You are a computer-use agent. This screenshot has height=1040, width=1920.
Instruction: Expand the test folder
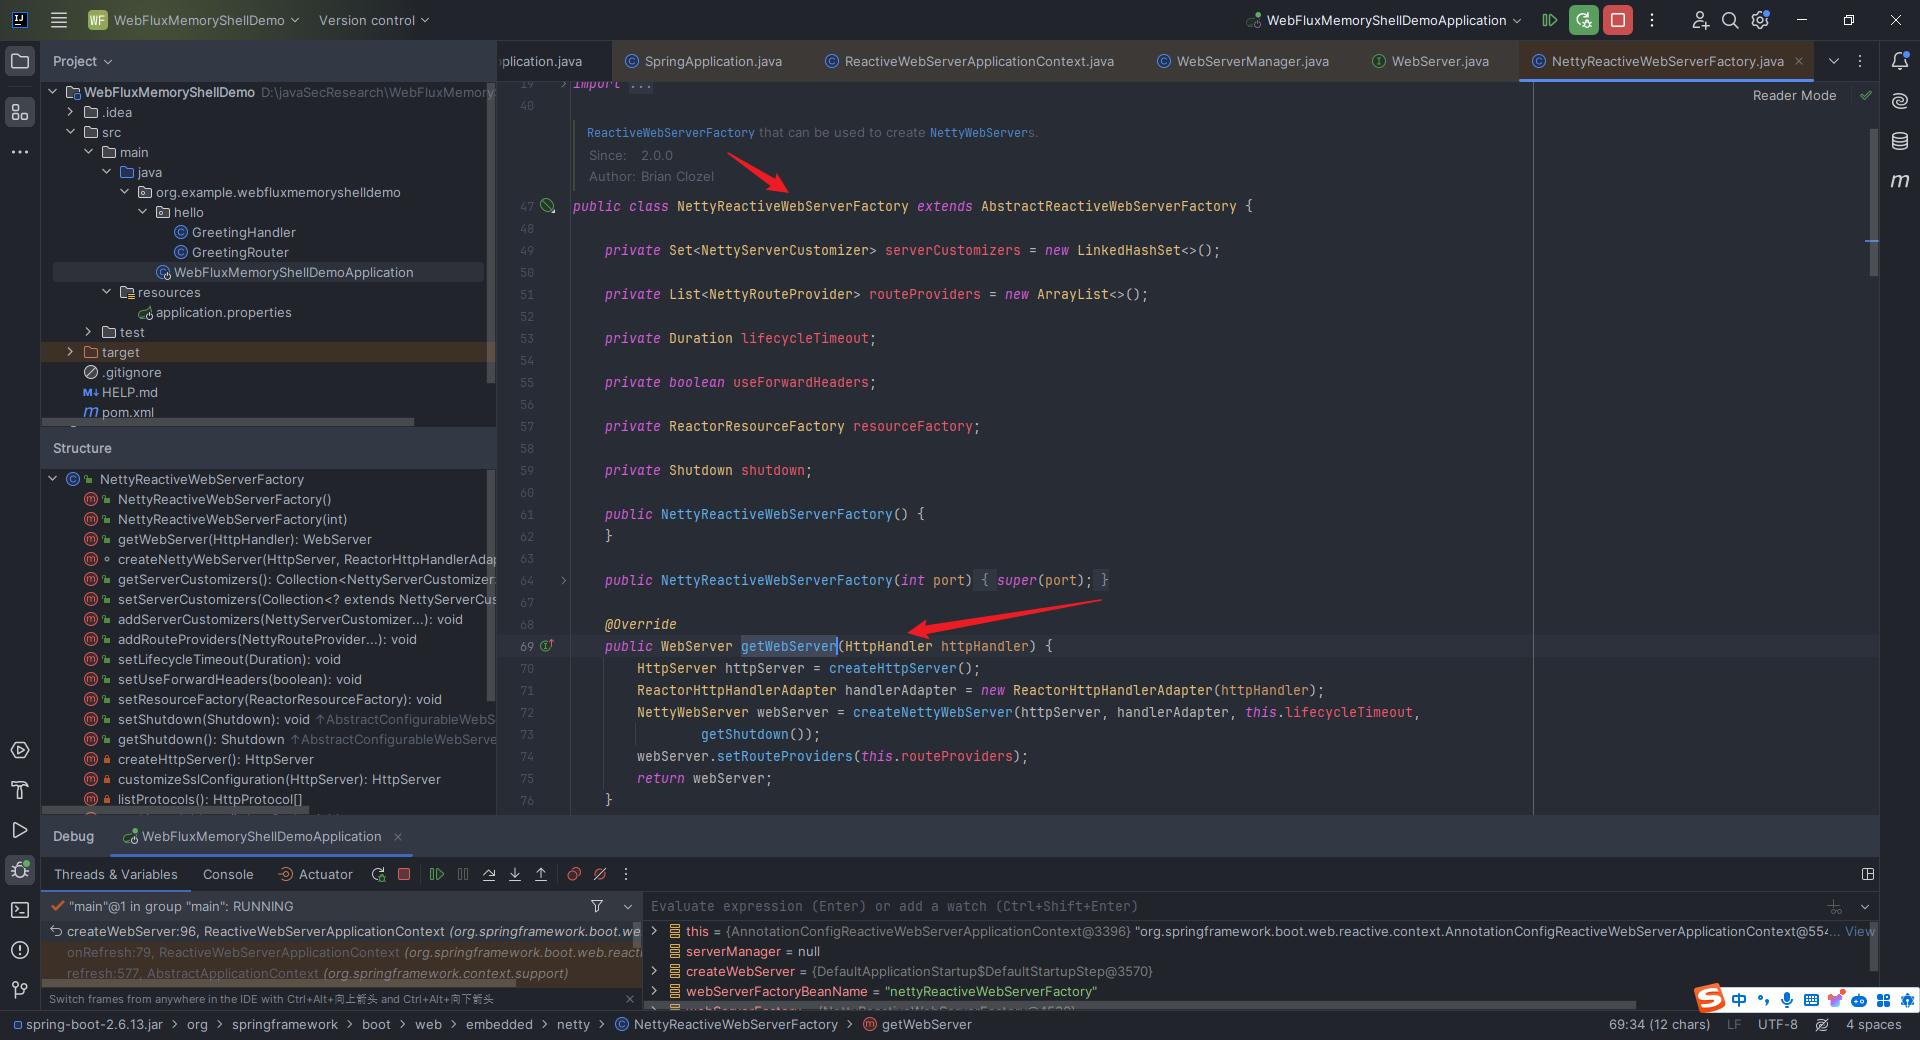pyautogui.click(x=88, y=332)
